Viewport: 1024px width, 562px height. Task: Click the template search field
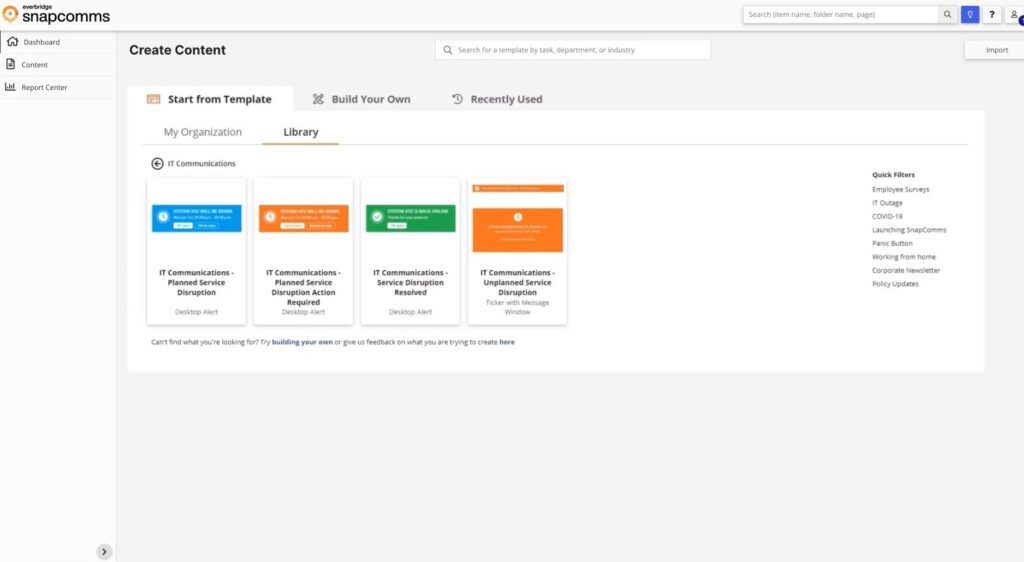tap(573, 50)
